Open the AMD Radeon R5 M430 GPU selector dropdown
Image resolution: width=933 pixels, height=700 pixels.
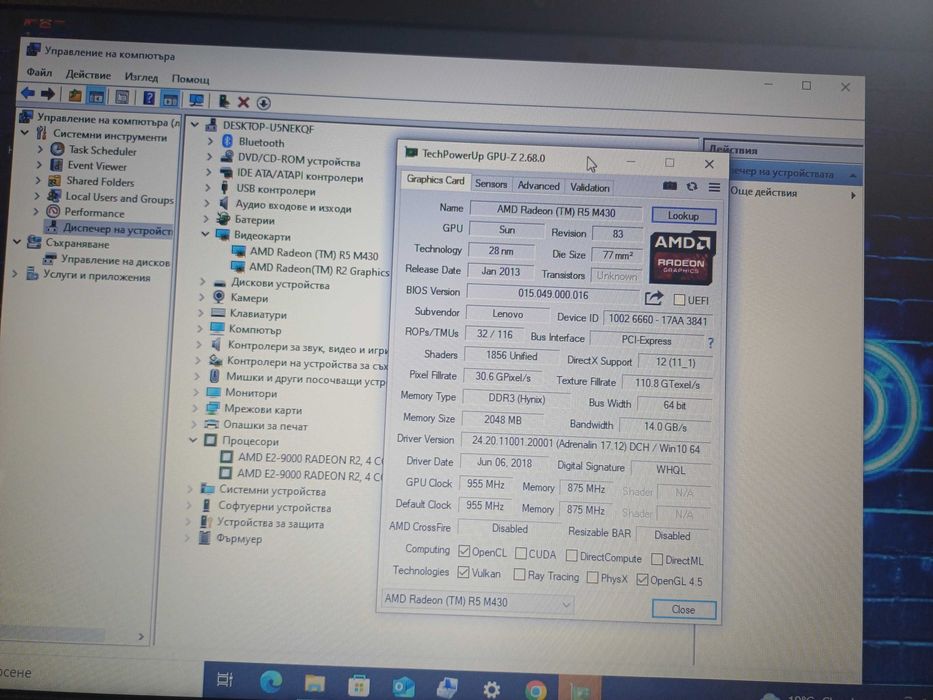[477, 601]
